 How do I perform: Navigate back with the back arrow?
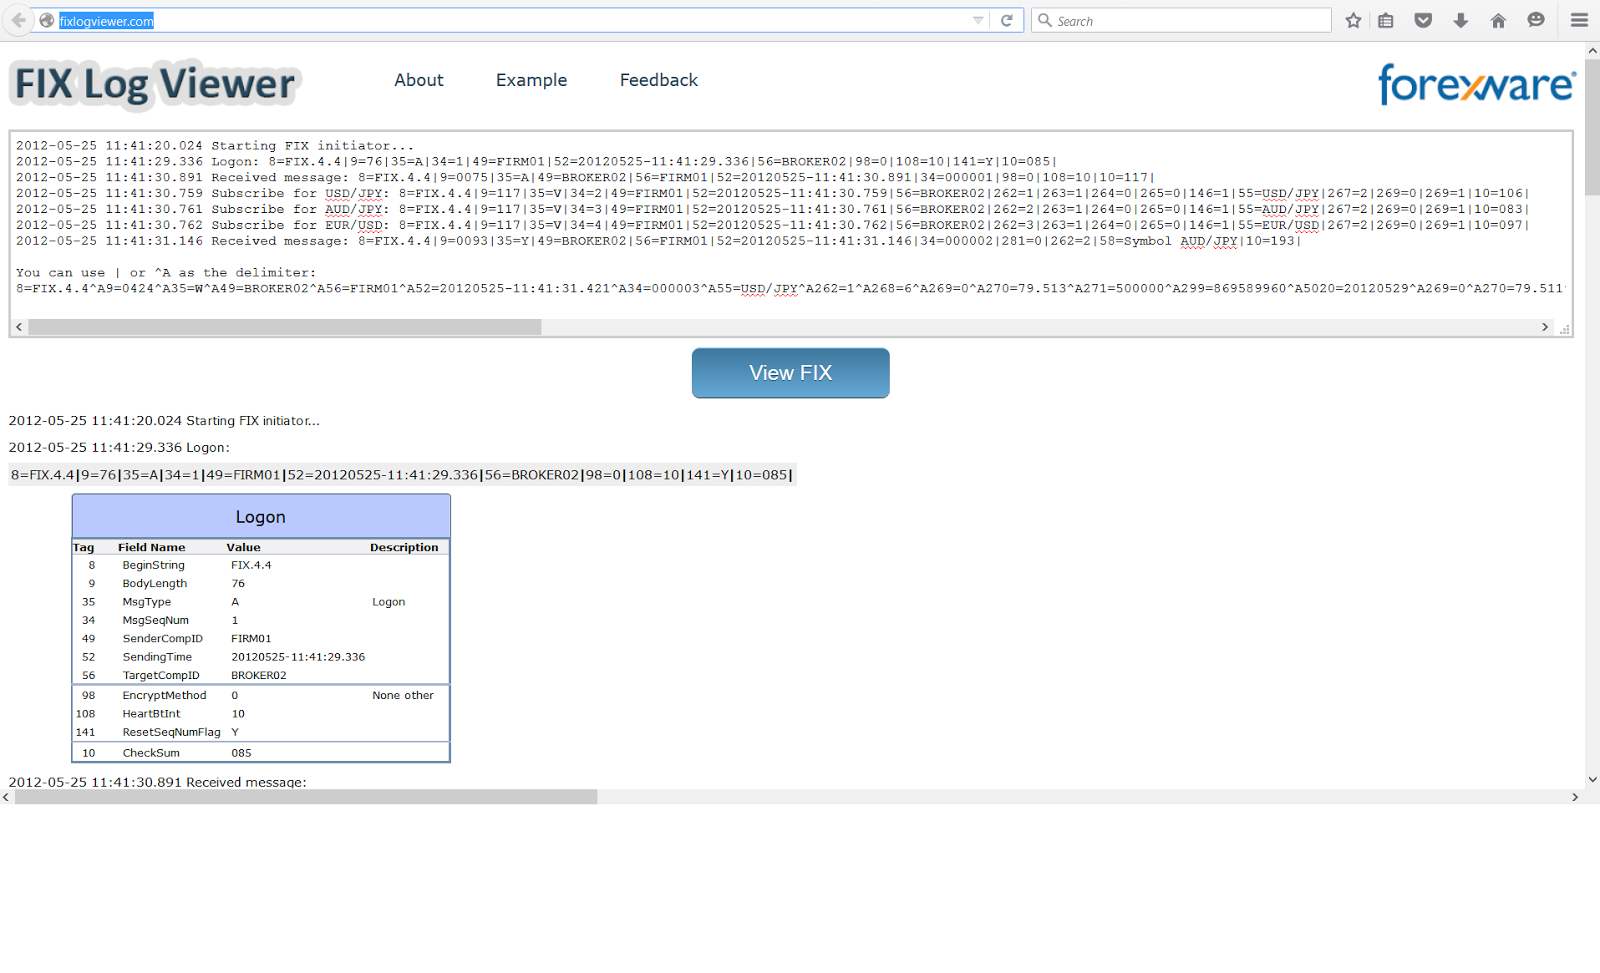pos(18,19)
